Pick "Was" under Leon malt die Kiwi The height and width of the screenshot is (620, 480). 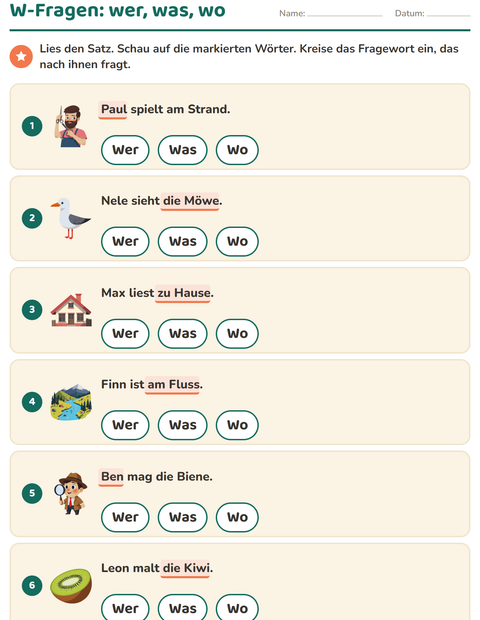[183, 608]
